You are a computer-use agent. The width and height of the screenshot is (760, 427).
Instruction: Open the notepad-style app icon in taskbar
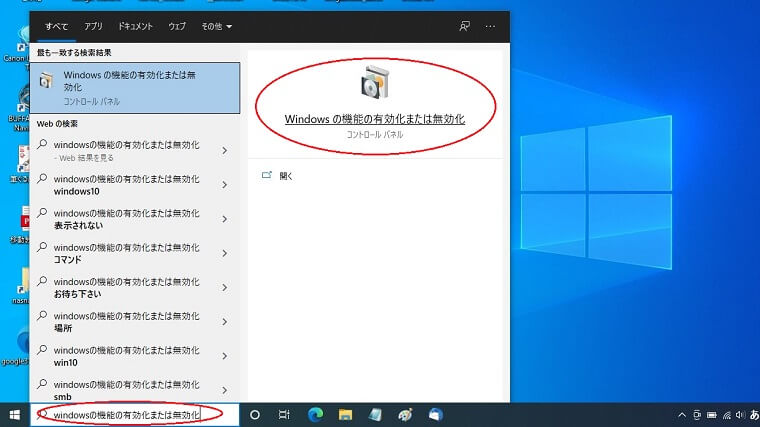(x=375, y=415)
